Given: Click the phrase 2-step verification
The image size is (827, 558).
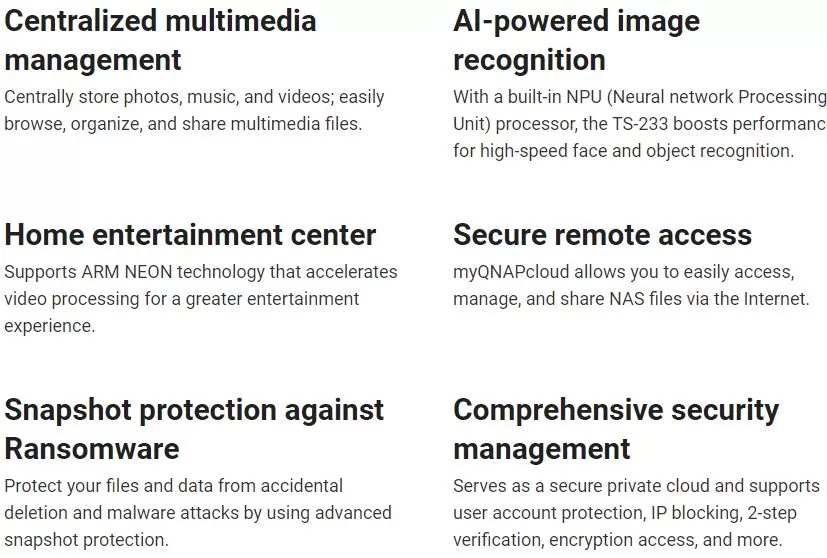Looking at the screenshot, I should (625, 526).
